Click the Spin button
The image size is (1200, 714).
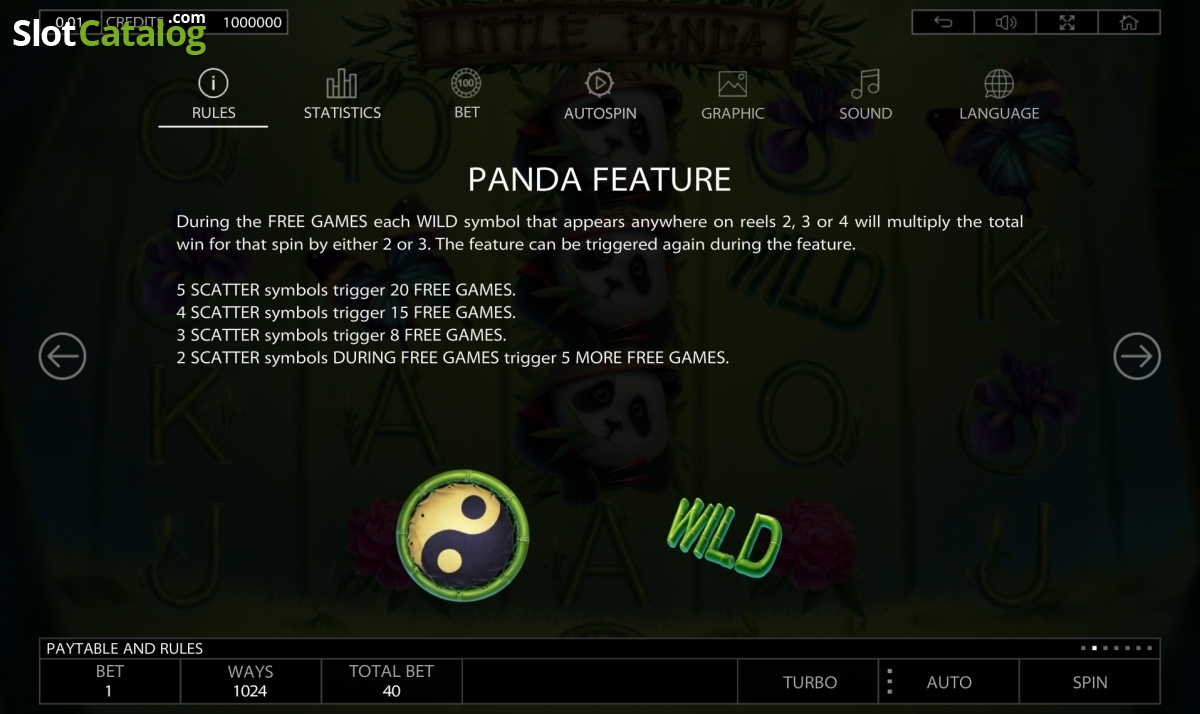click(1090, 682)
